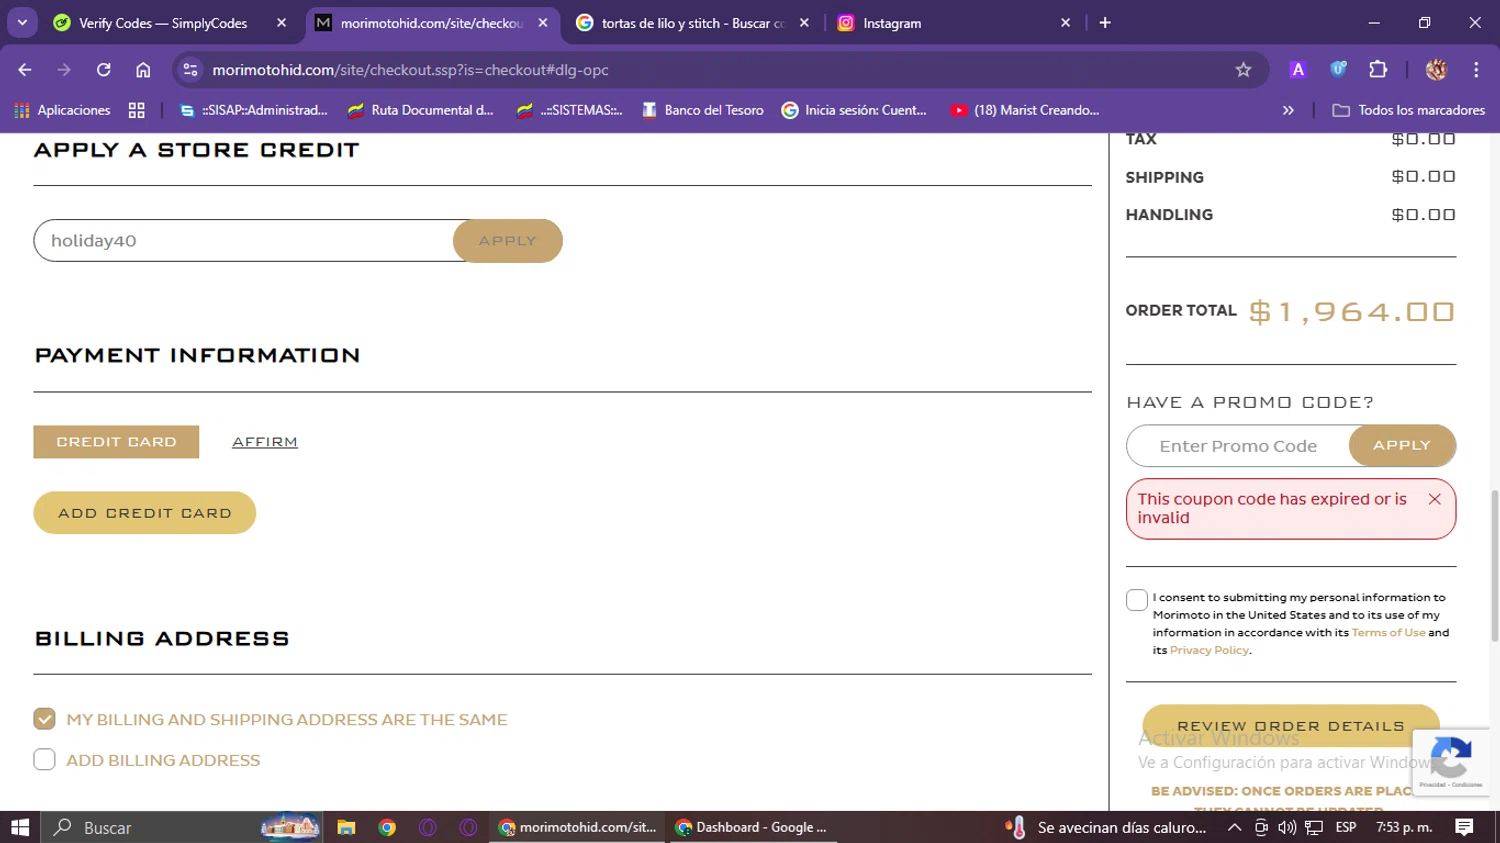Toggle billing and shipping same checkbox
1500x843 pixels.
(44, 719)
